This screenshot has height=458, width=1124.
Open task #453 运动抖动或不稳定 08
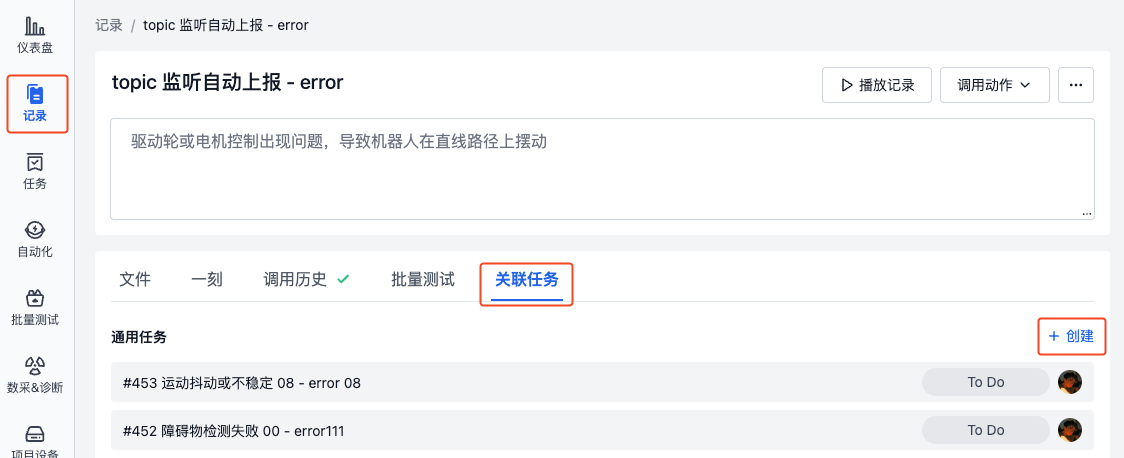click(x=242, y=383)
